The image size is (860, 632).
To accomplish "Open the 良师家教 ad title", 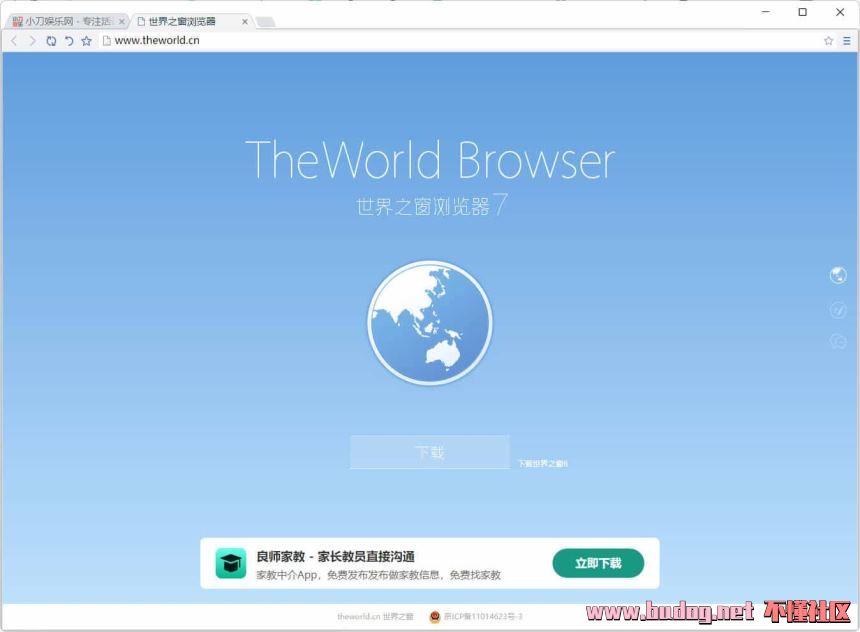I will [x=335, y=556].
